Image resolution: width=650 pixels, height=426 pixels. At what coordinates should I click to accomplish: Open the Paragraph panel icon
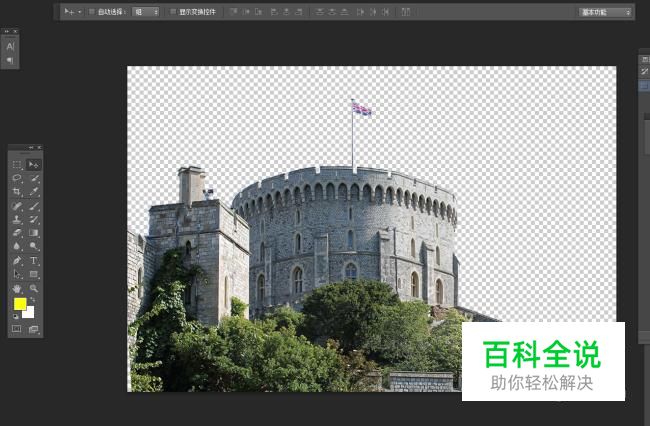click(10, 61)
